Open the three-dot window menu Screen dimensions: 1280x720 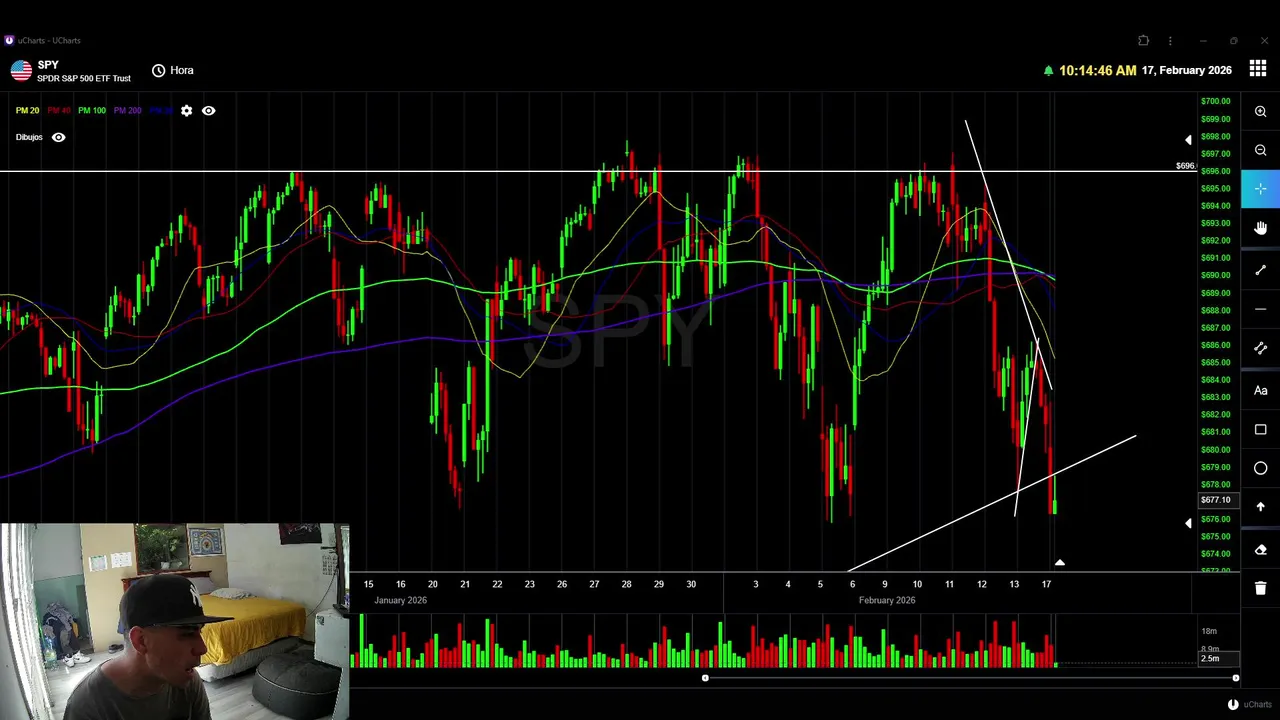(x=1170, y=41)
